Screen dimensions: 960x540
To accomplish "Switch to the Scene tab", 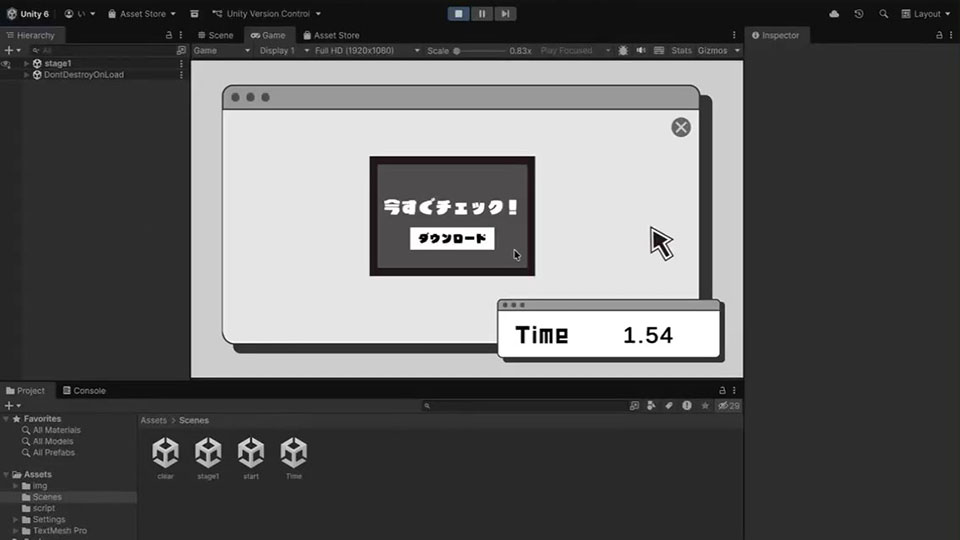I will coord(215,35).
